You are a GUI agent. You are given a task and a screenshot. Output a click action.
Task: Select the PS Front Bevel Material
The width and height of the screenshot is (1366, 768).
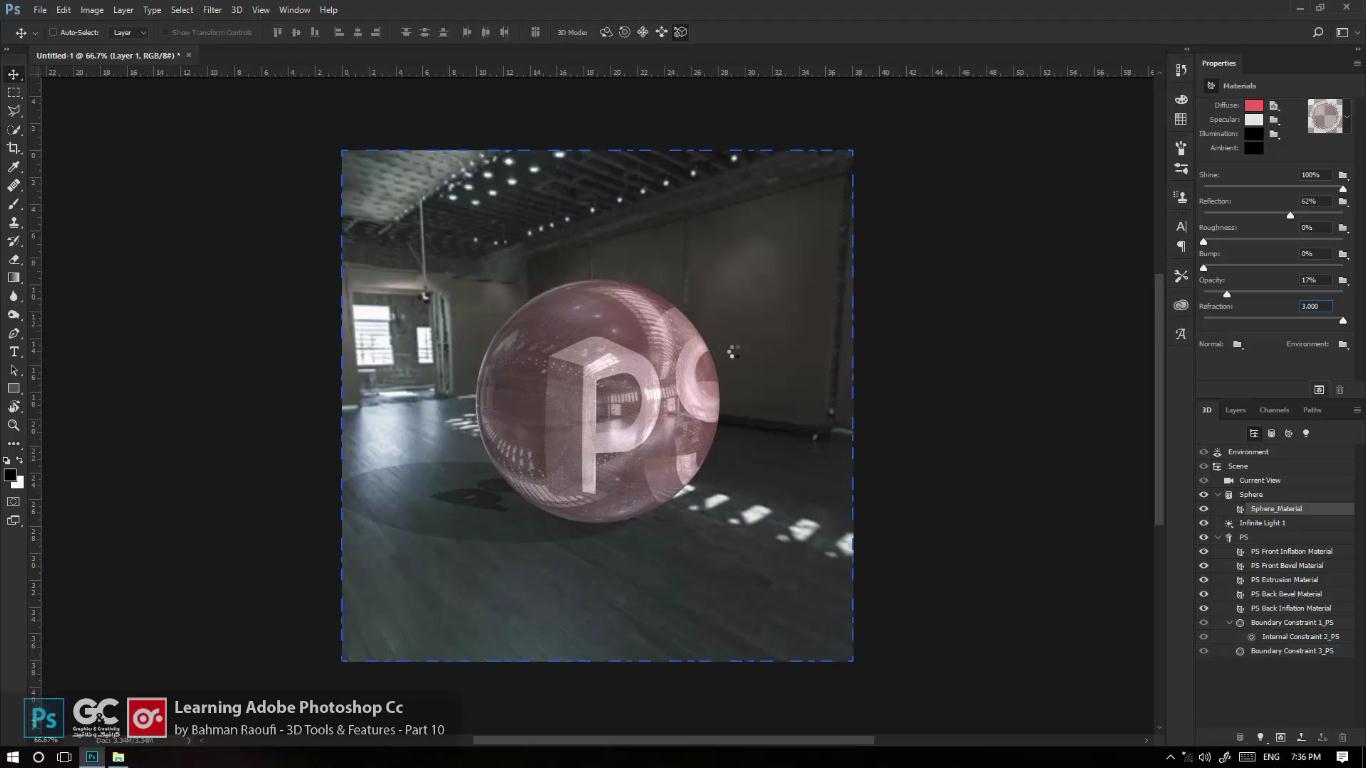click(x=1287, y=566)
